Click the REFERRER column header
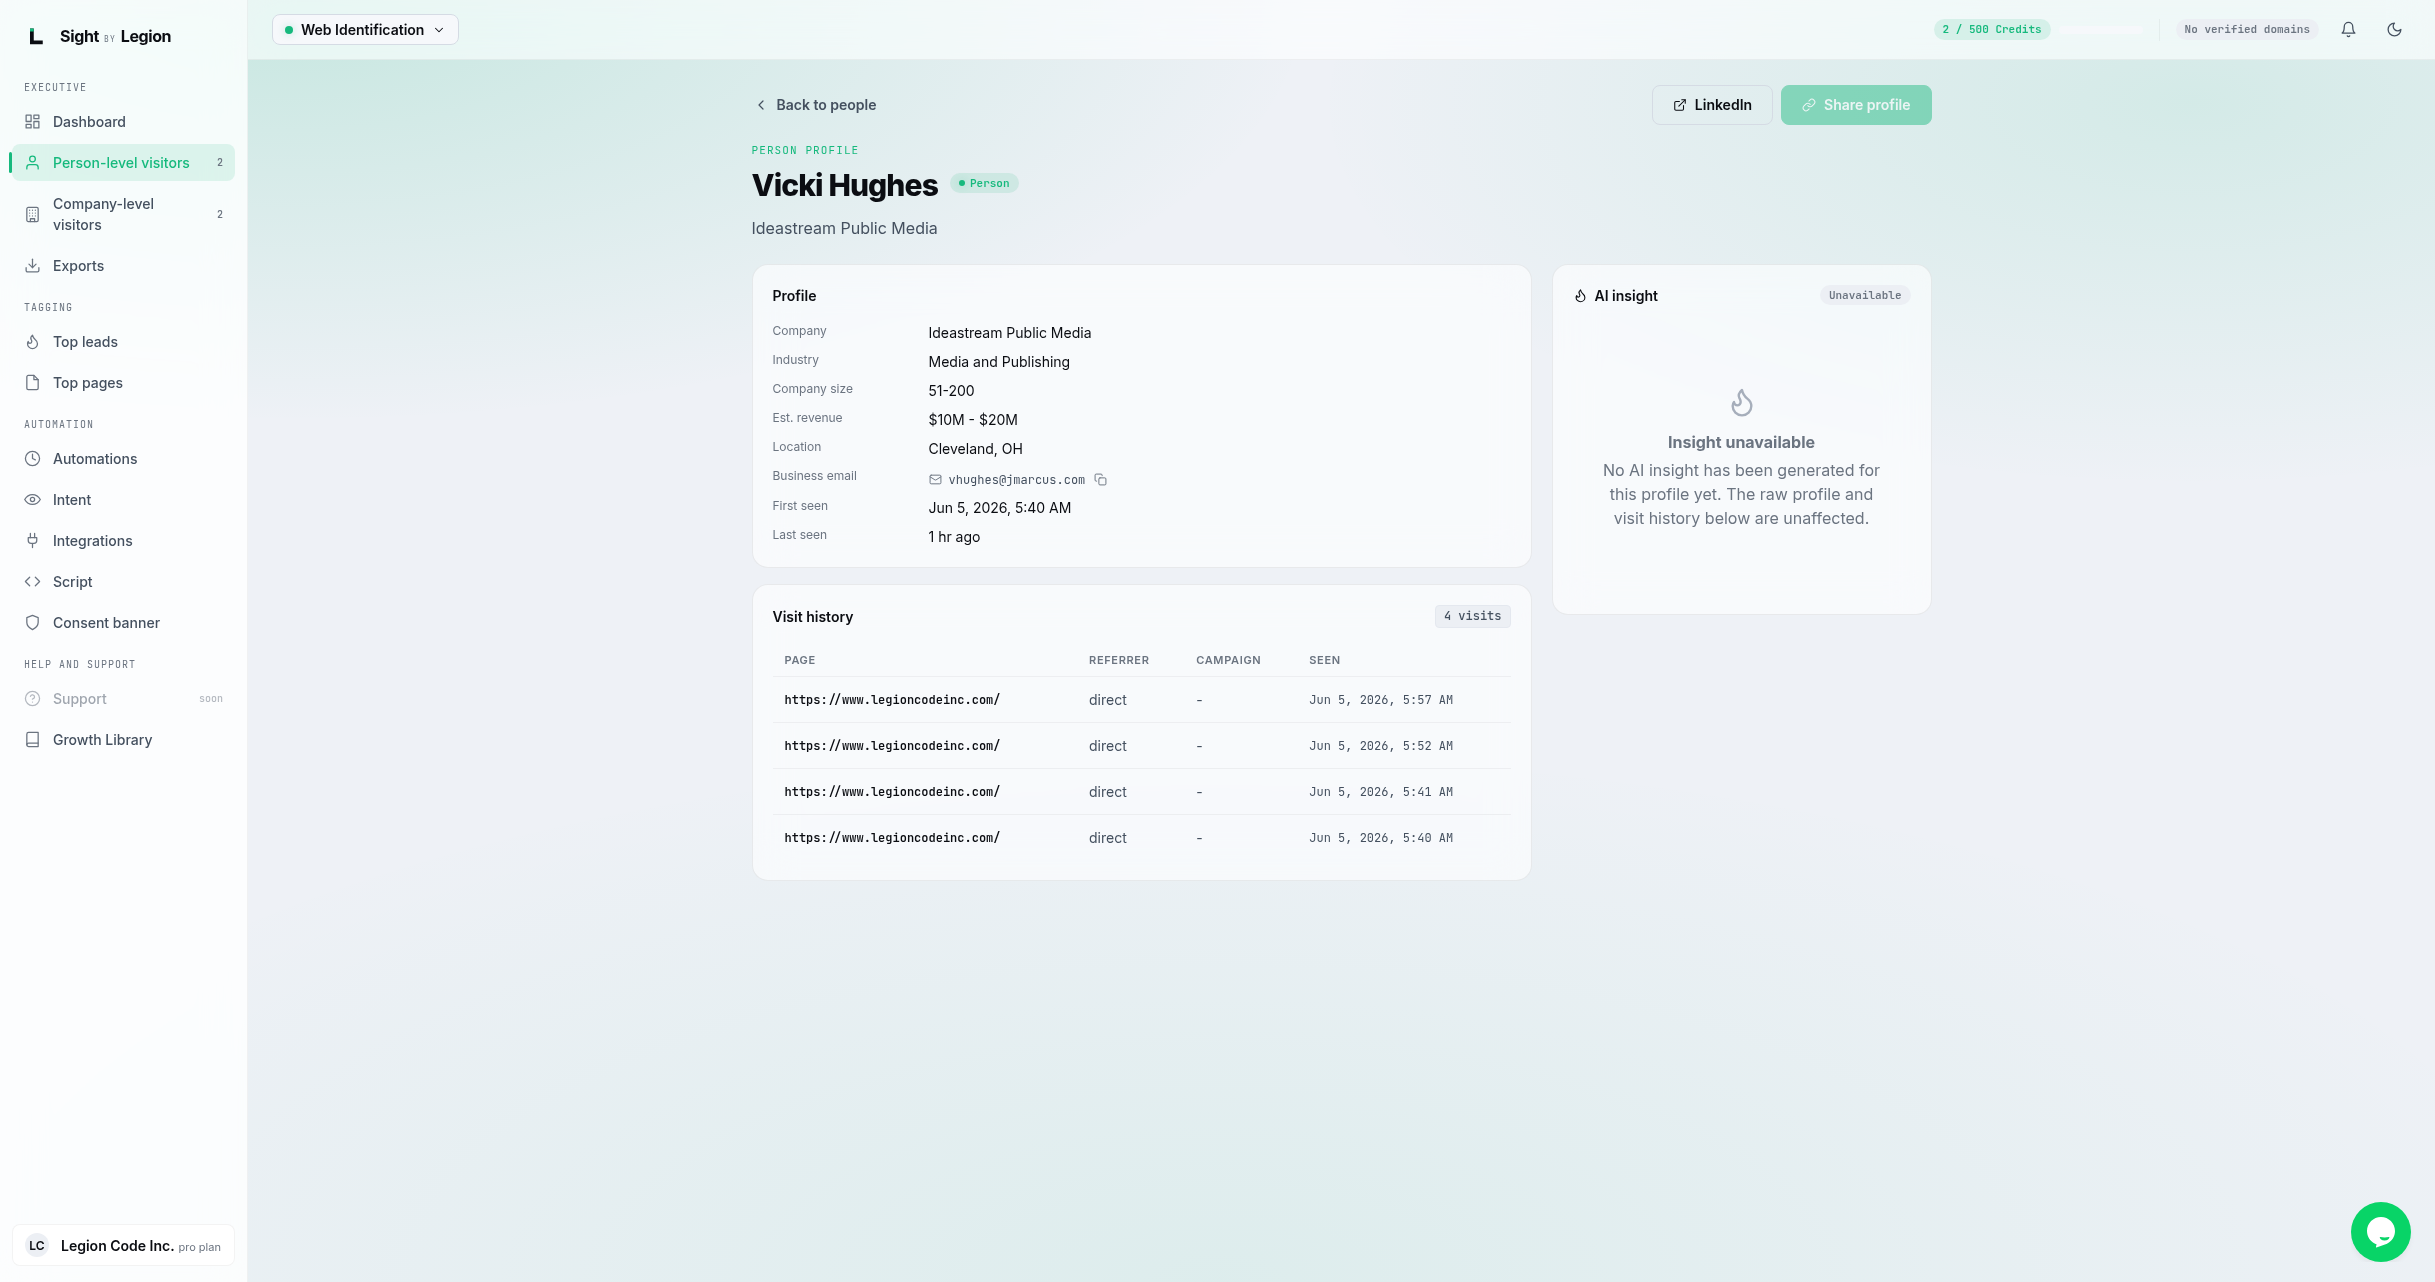 pyautogui.click(x=1119, y=660)
